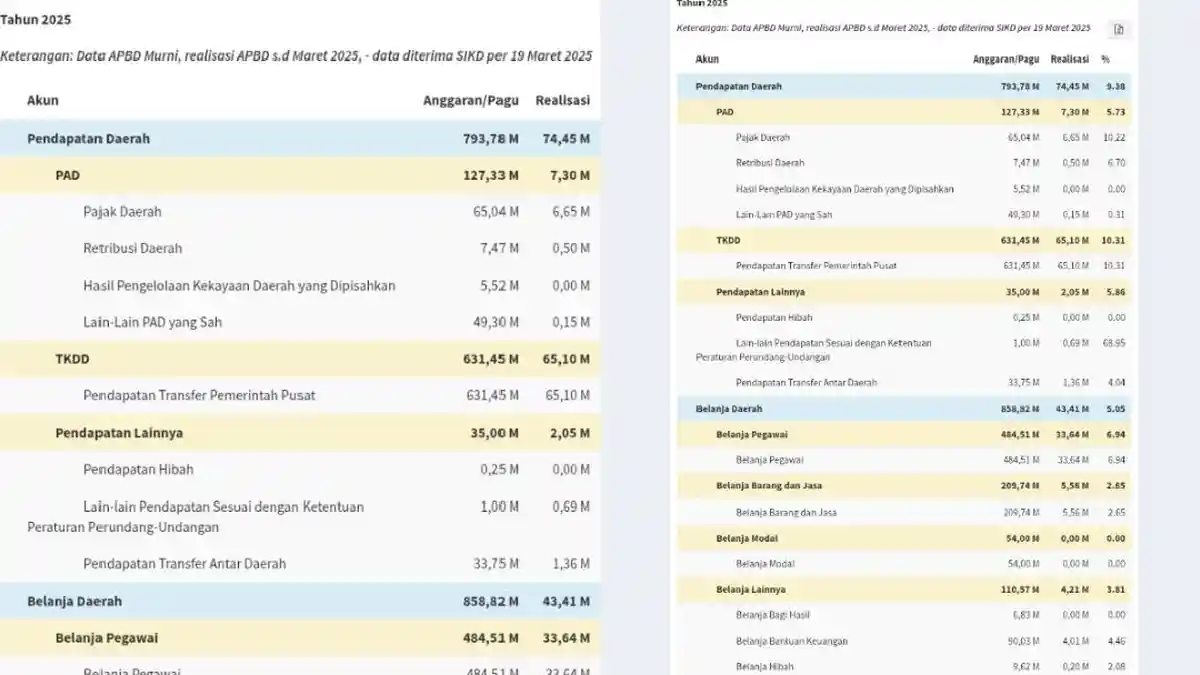This screenshot has width=1200, height=675.
Task: Click the Anggaran/Pagu header in the enlarged table
Action: point(470,100)
